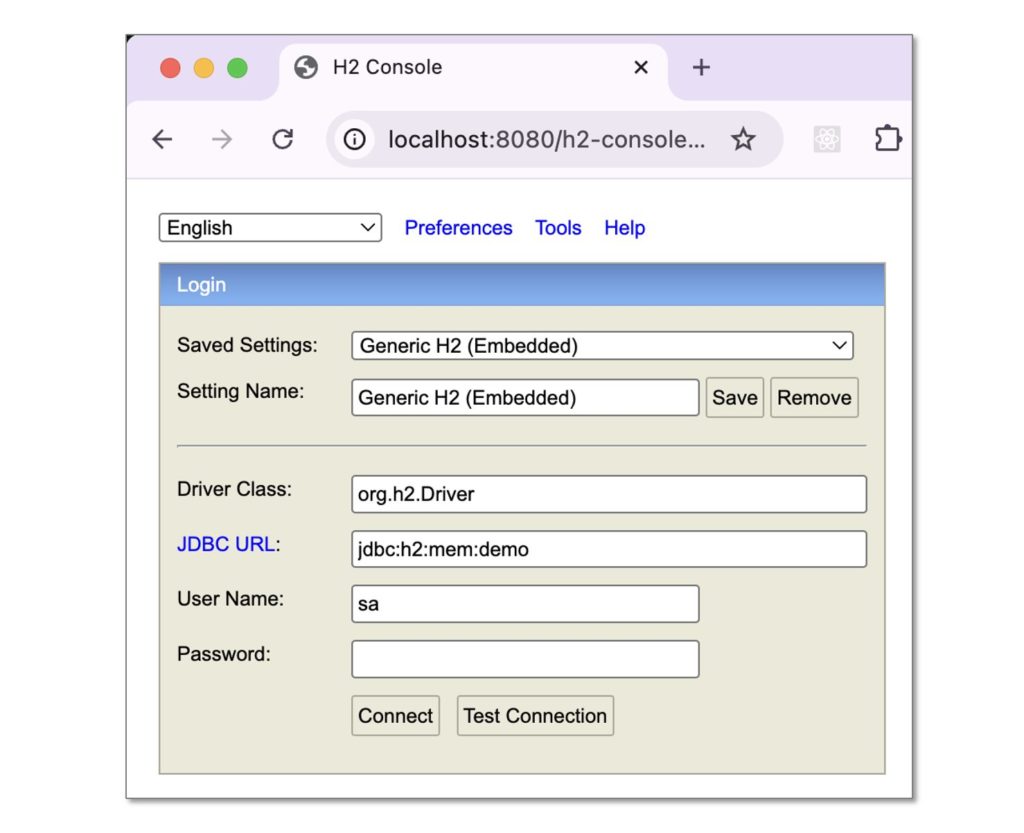Click Save next to Setting Name

734,398
